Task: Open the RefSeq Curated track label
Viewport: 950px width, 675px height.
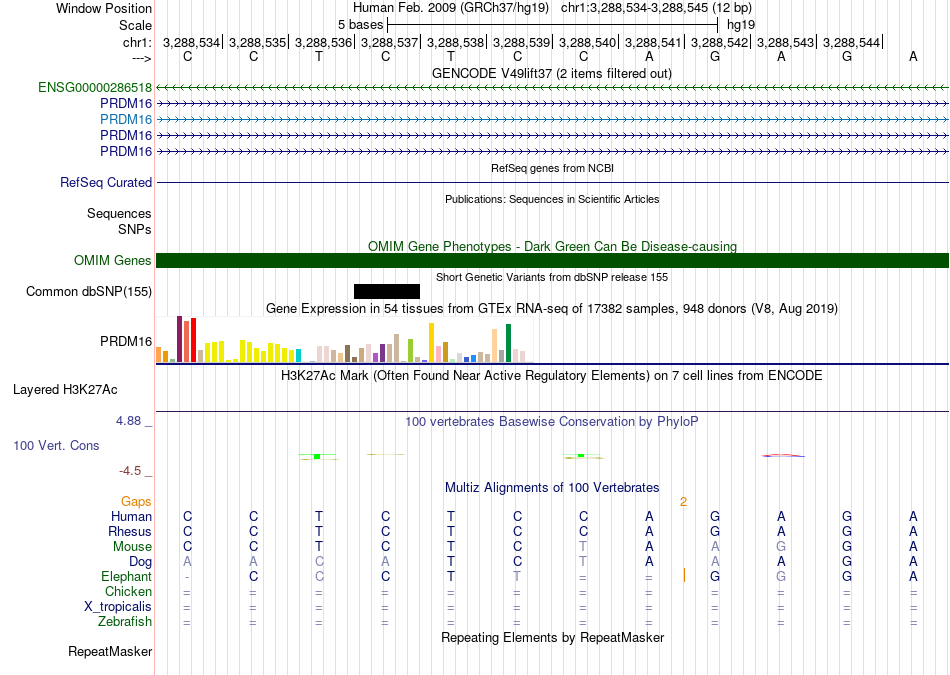Action: click(106, 182)
